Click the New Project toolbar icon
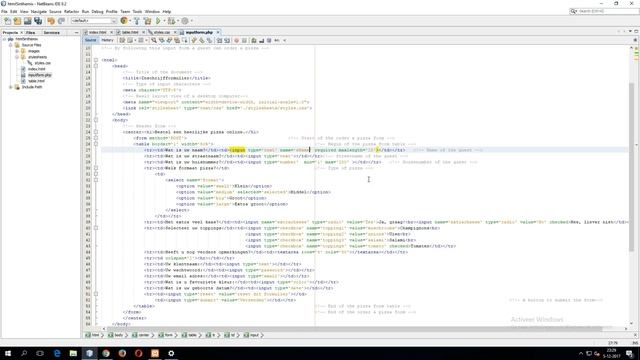 17,21
